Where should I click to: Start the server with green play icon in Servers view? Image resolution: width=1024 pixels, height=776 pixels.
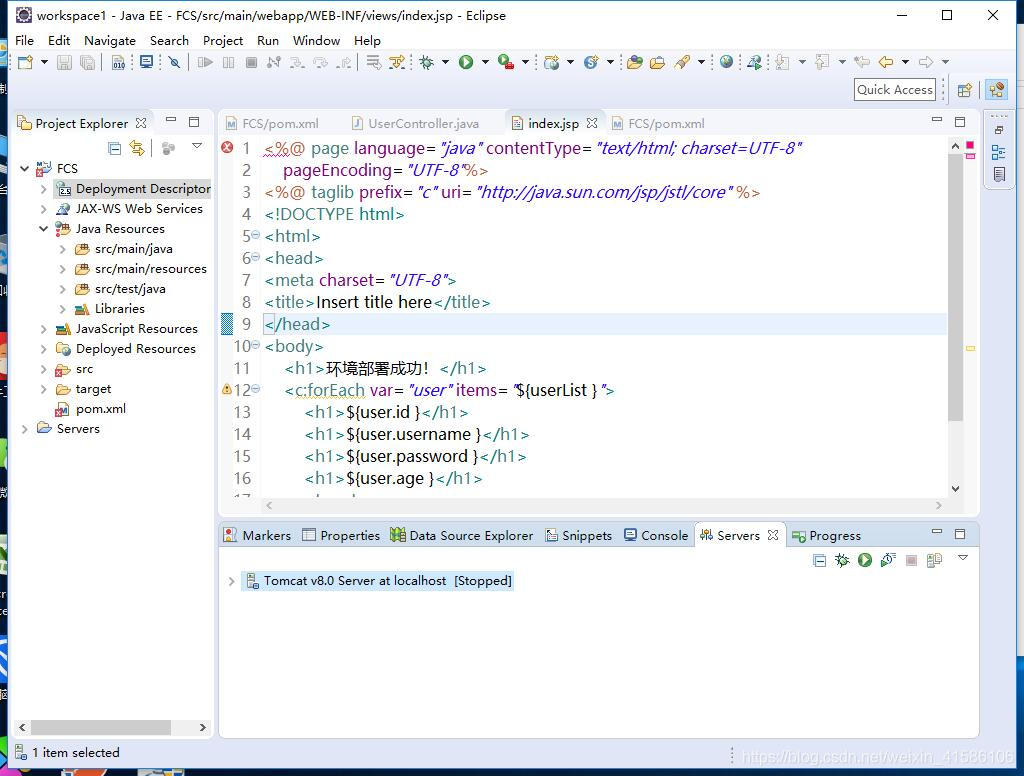[x=865, y=560]
